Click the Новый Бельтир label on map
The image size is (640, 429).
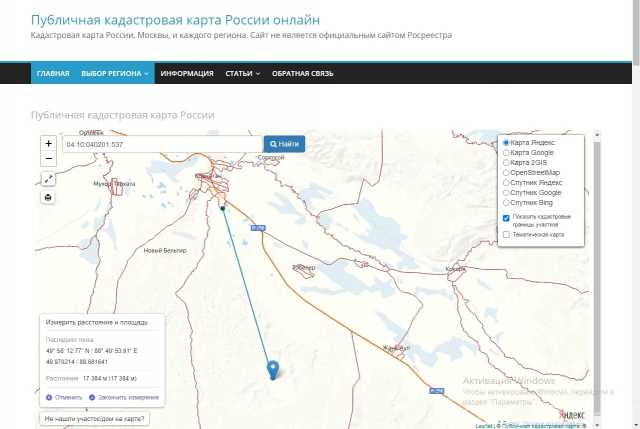point(165,251)
